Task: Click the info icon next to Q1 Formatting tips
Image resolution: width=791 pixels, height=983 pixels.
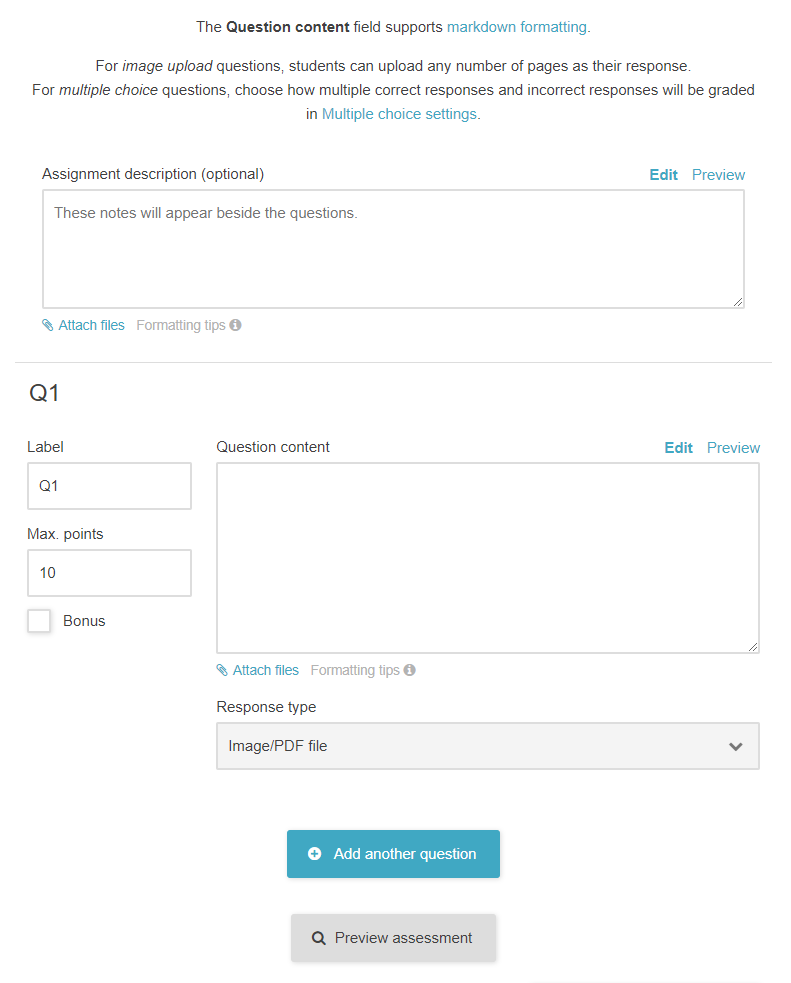Action: [410, 669]
